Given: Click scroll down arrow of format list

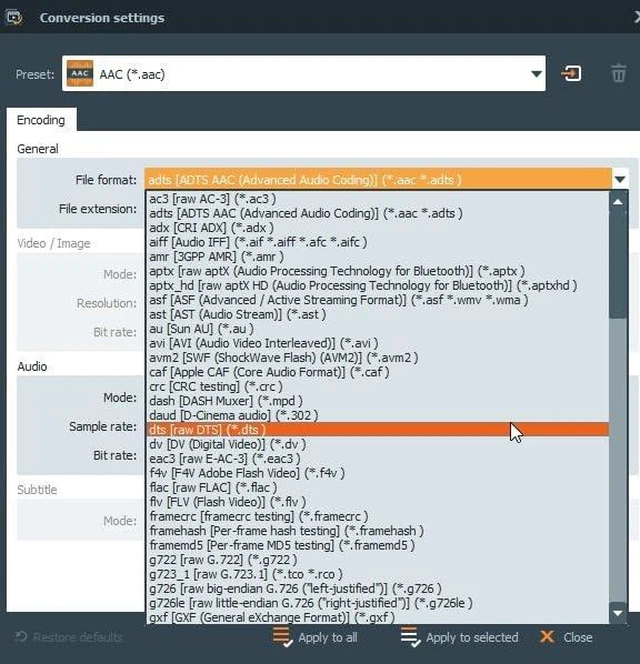Looking at the screenshot, I should 618,613.
